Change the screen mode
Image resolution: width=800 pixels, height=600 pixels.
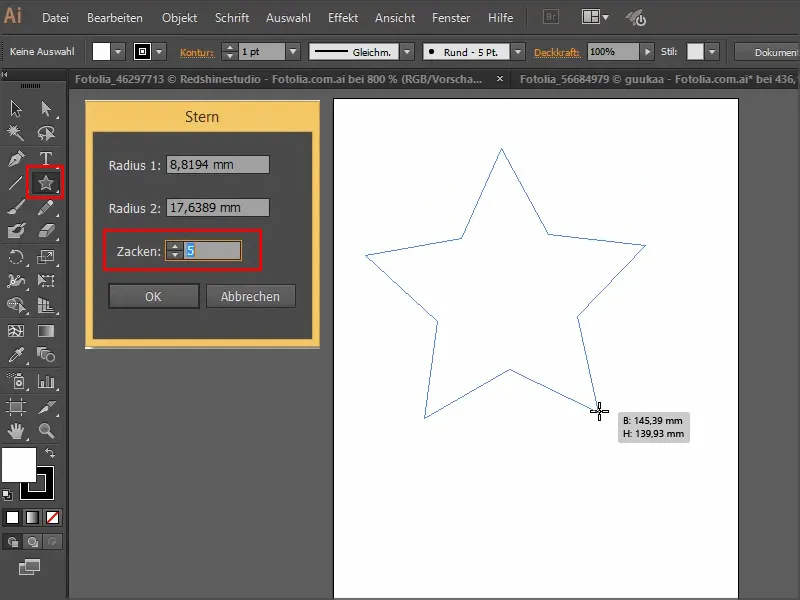pyautogui.click(x=29, y=567)
